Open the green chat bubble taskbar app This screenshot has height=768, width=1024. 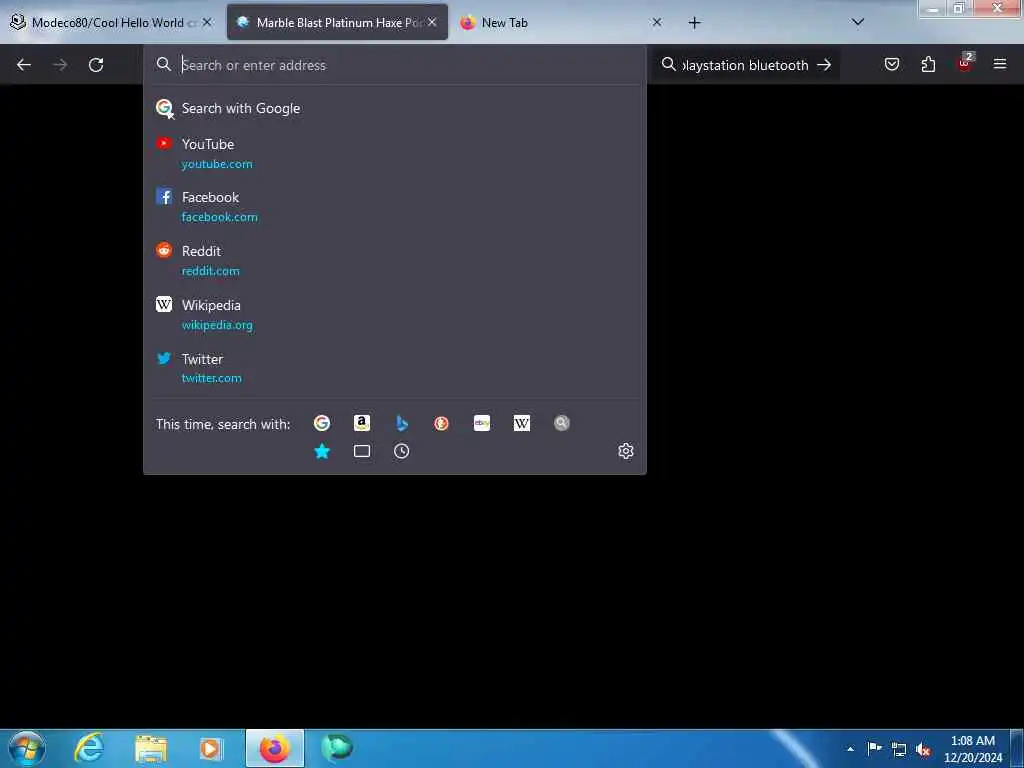coord(336,748)
